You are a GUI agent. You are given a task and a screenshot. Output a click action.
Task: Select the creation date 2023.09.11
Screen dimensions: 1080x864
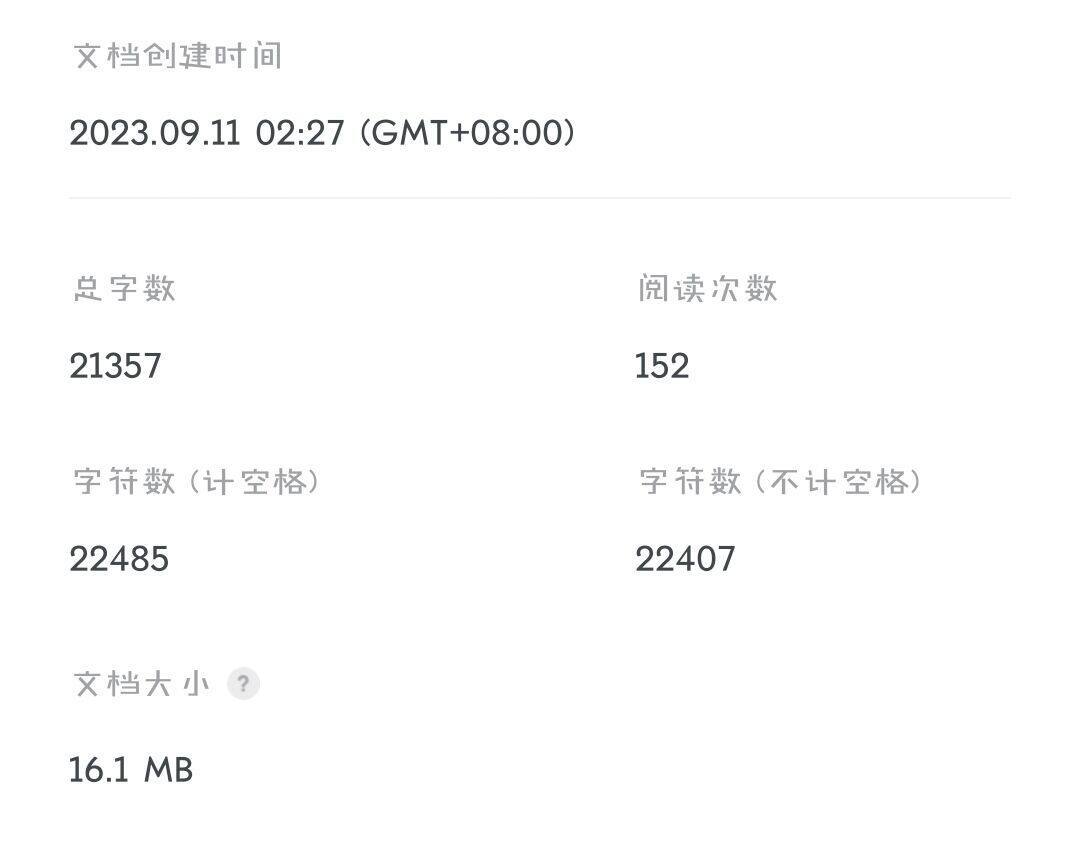[x=155, y=133]
